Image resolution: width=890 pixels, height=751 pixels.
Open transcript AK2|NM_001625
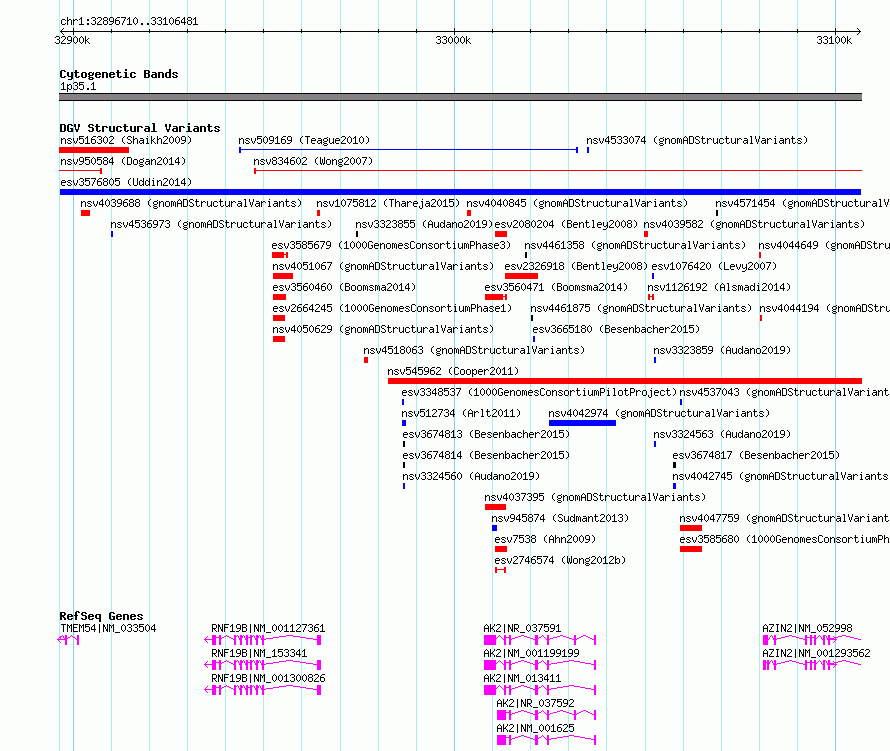click(x=535, y=728)
